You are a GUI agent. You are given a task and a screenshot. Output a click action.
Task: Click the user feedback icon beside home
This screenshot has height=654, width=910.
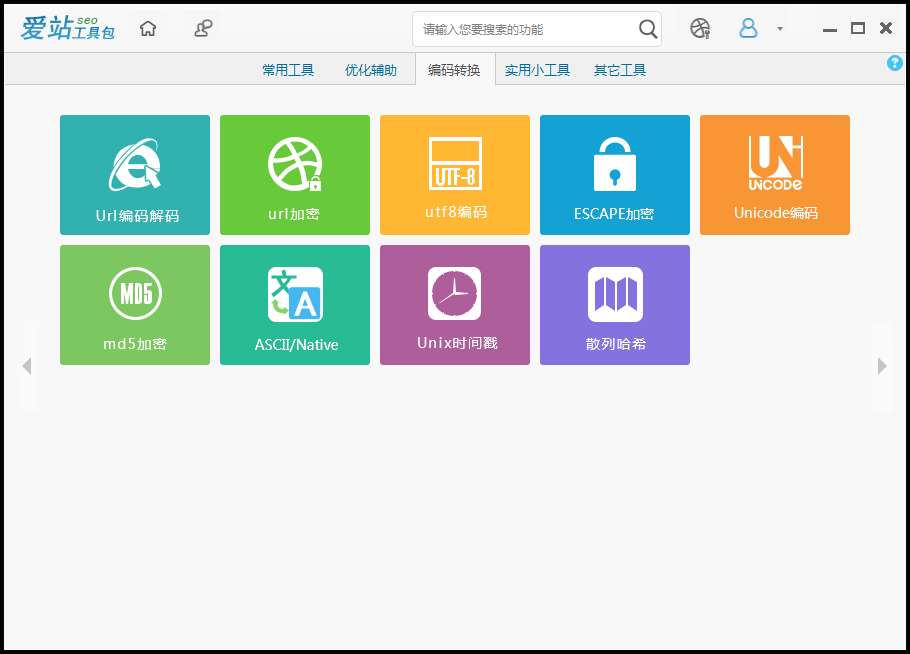point(203,28)
